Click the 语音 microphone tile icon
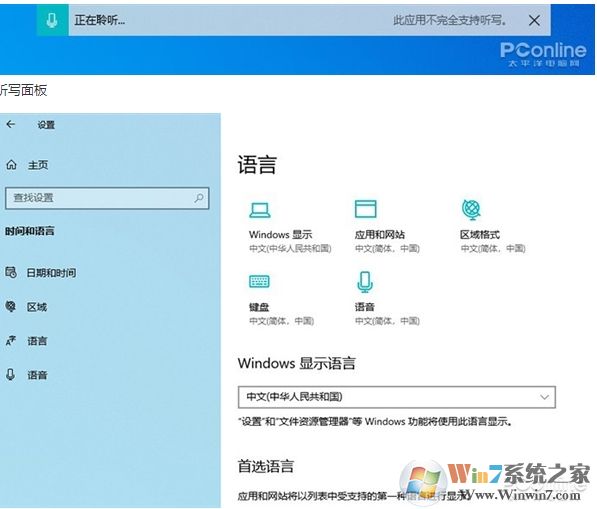The height and width of the screenshot is (509, 597). (x=365, y=282)
